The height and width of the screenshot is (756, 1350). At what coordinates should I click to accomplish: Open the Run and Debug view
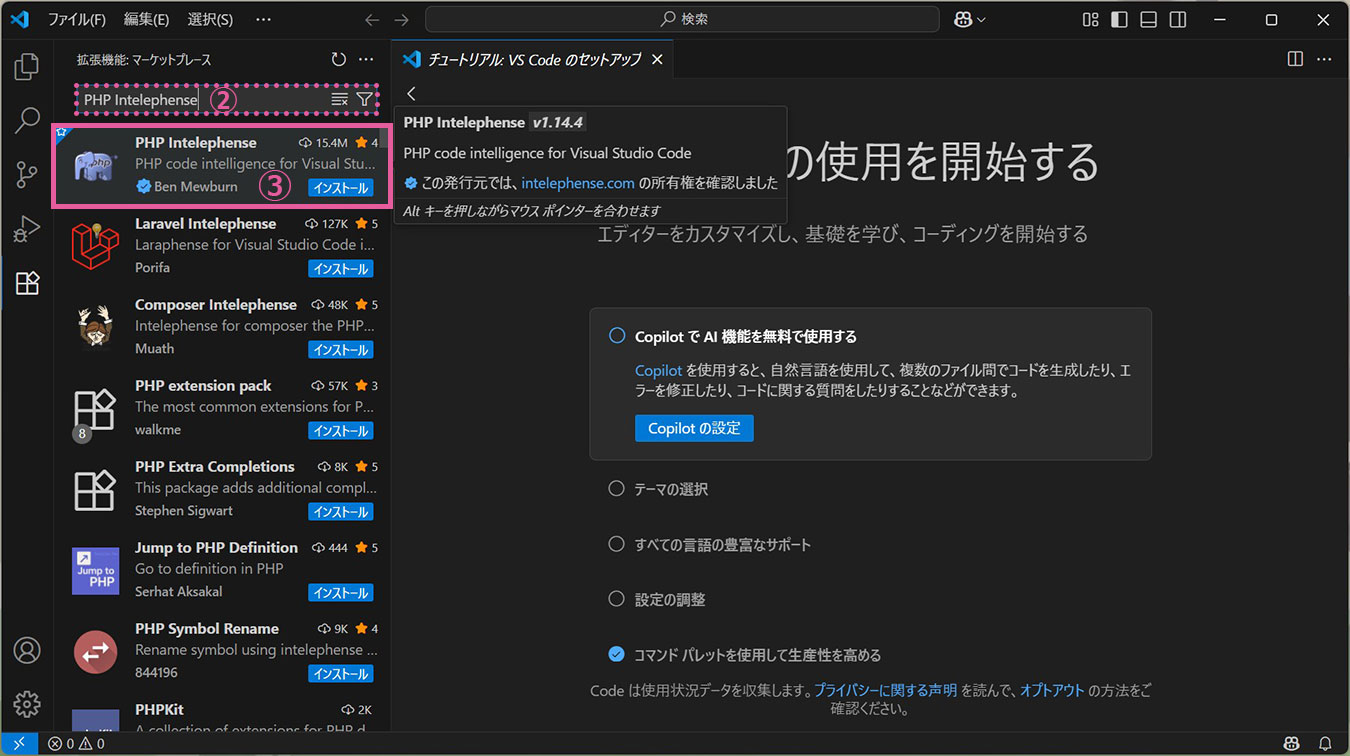(x=27, y=229)
